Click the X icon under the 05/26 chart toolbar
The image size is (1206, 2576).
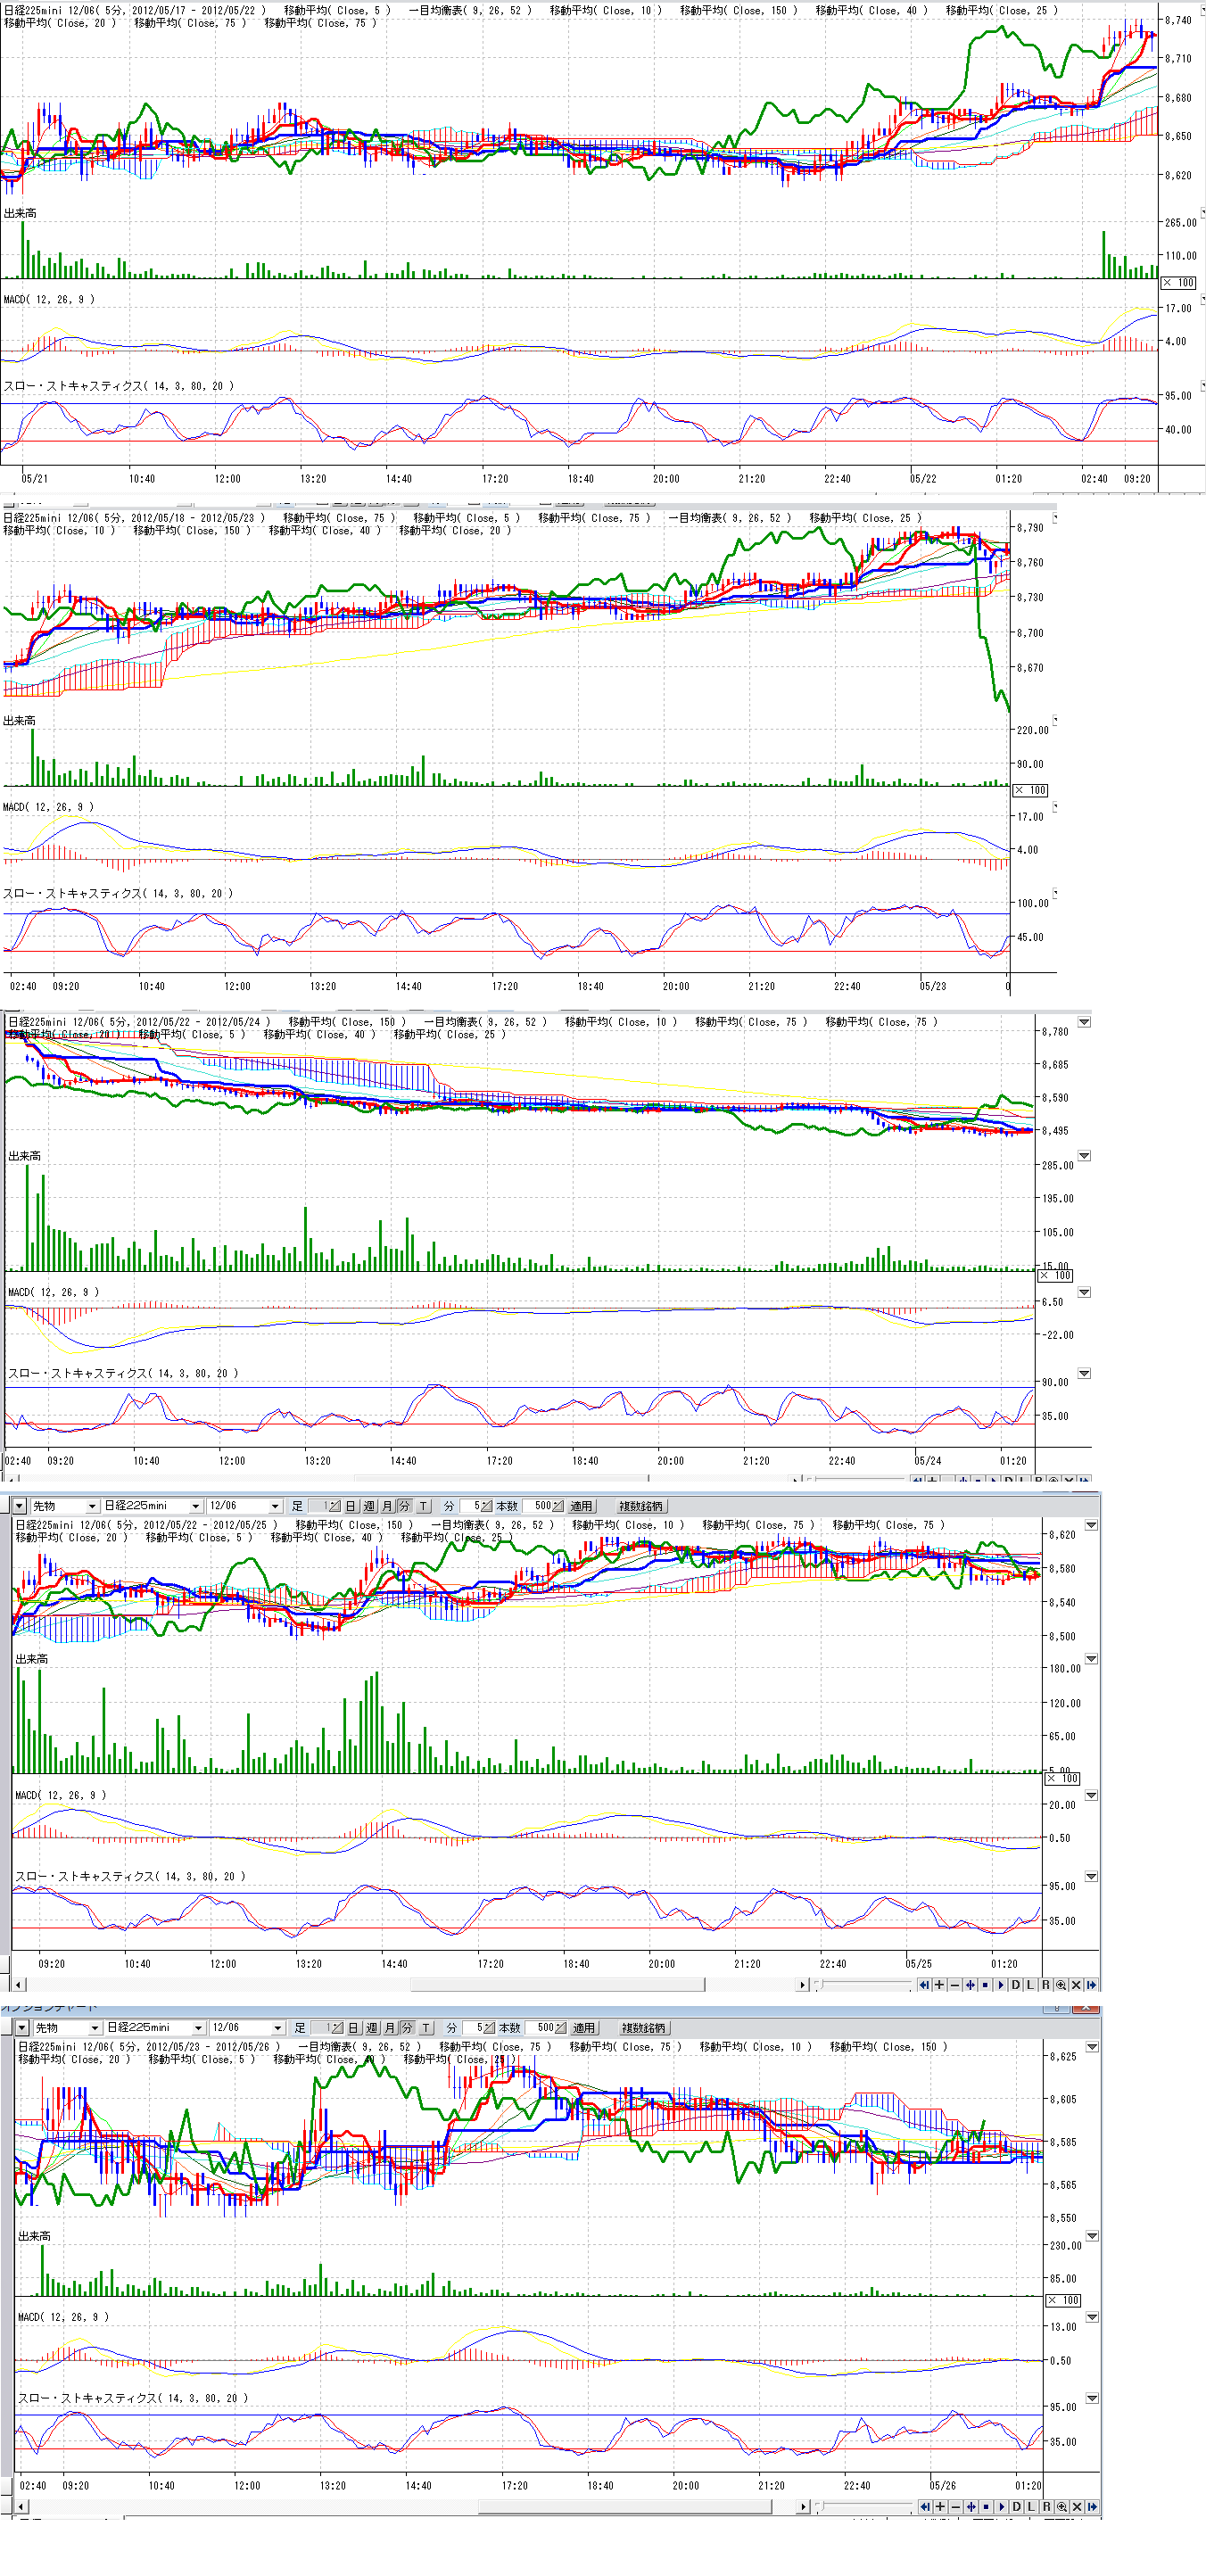click(x=1077, y=2507)
